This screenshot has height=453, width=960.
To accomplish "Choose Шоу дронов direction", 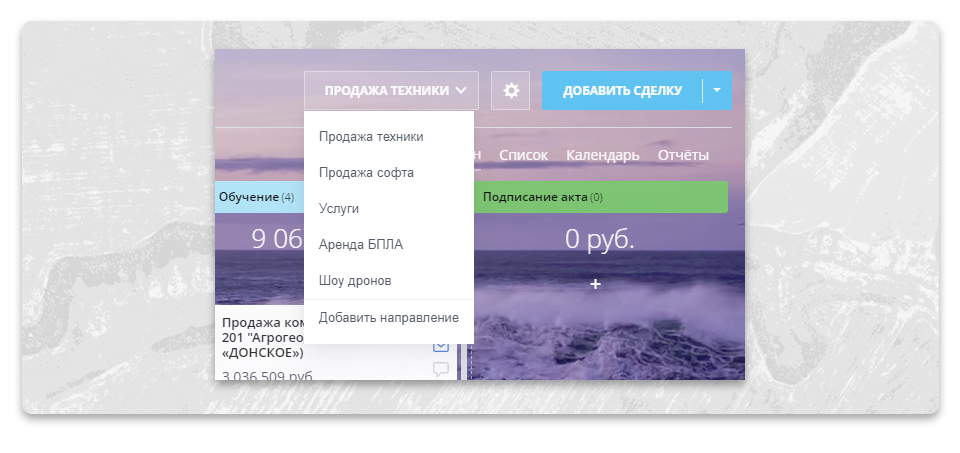I will [355, 281].
